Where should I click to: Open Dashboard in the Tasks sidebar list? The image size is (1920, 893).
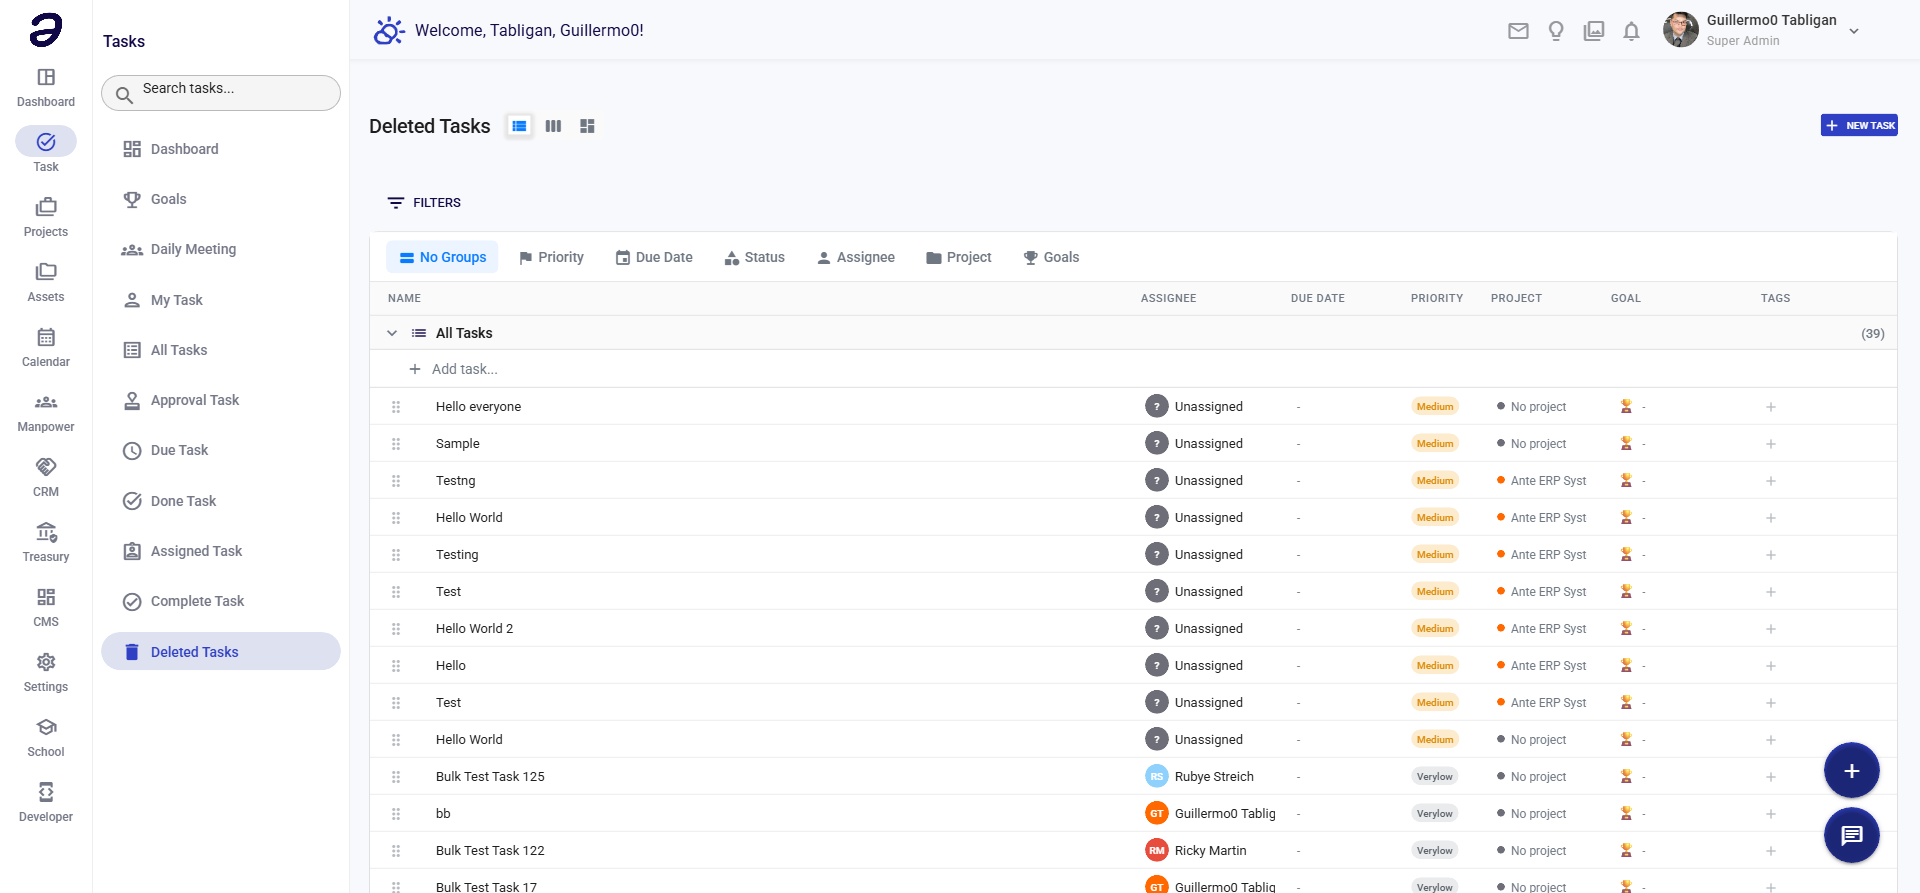(221, 149)
